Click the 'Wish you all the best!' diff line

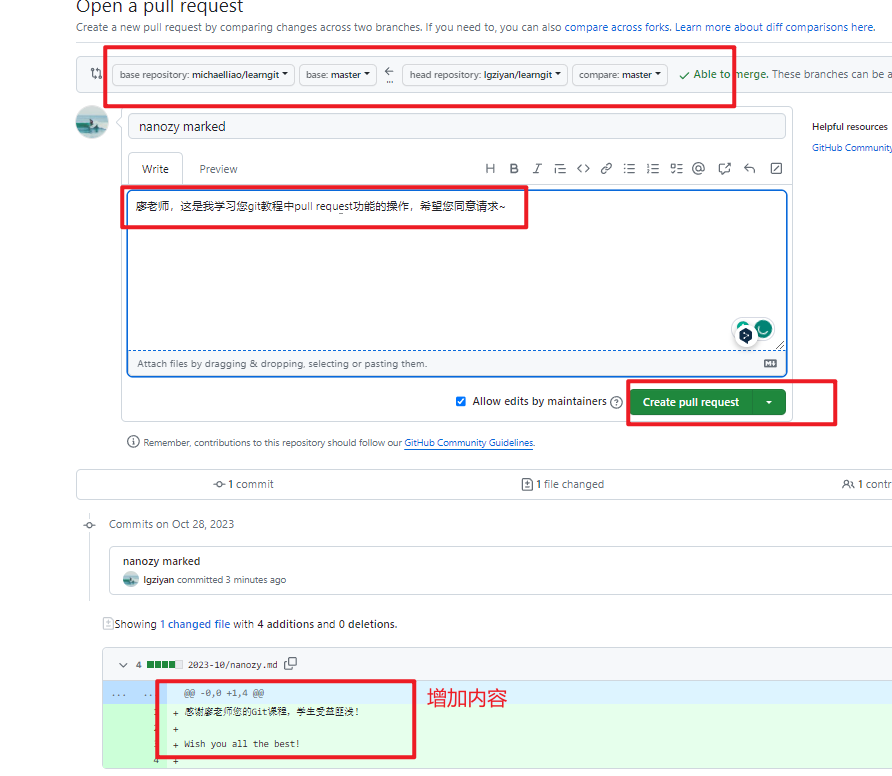tap(241, 744)
